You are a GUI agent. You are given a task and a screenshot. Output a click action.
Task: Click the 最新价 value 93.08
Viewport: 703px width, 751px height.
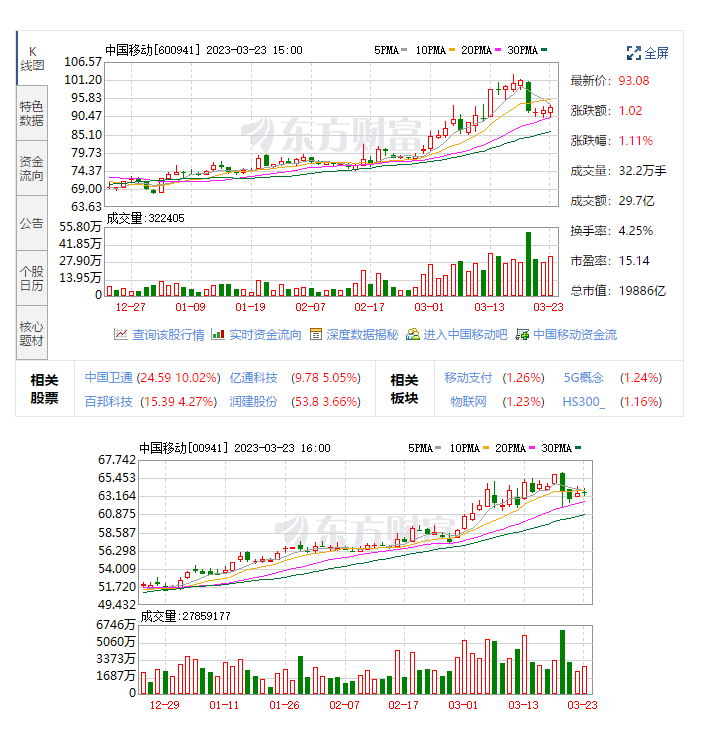pyautogui.click(x=634, y=80)
